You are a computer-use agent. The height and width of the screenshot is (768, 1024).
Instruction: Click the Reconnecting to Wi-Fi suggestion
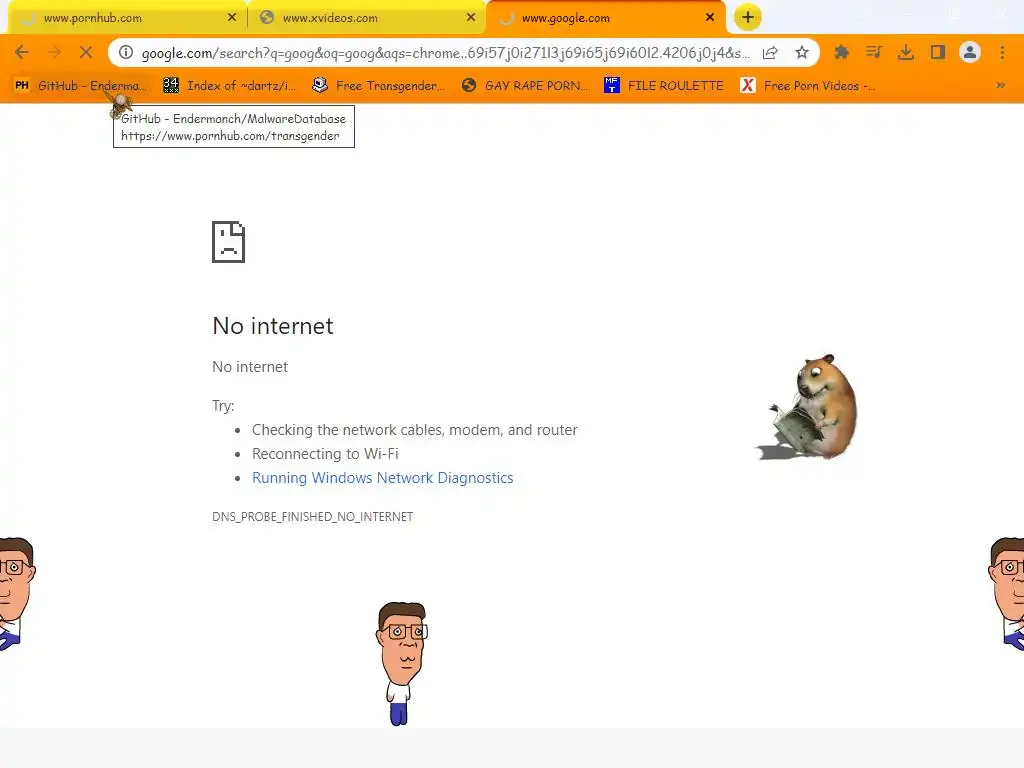tap(325, 454)
